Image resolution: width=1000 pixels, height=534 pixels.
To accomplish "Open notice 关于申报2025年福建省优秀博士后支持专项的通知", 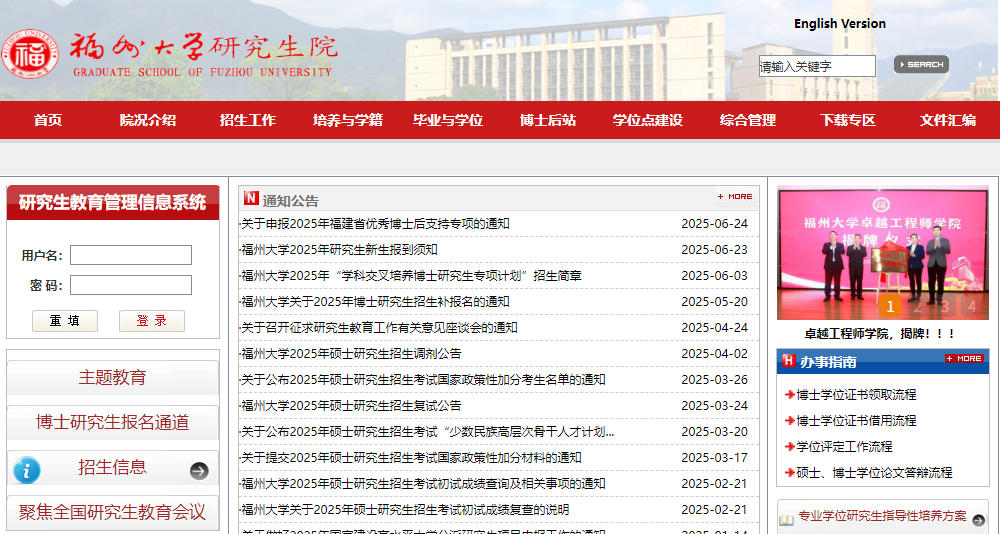I will point(375,224).
